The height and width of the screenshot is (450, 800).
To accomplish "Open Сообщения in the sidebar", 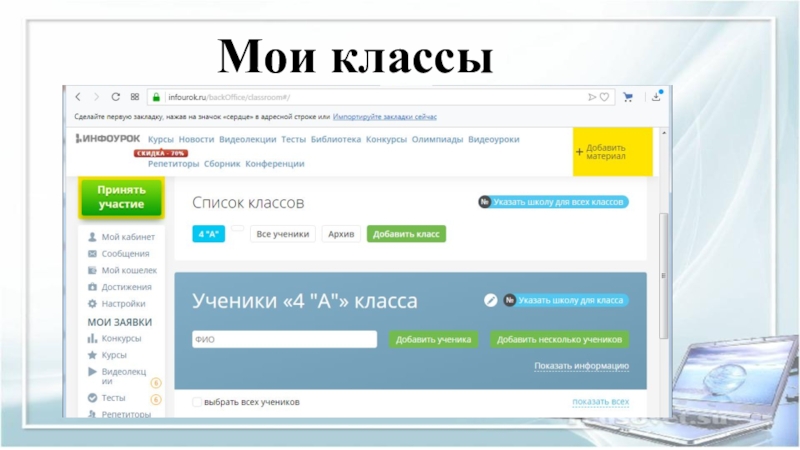I will (126, 254).
